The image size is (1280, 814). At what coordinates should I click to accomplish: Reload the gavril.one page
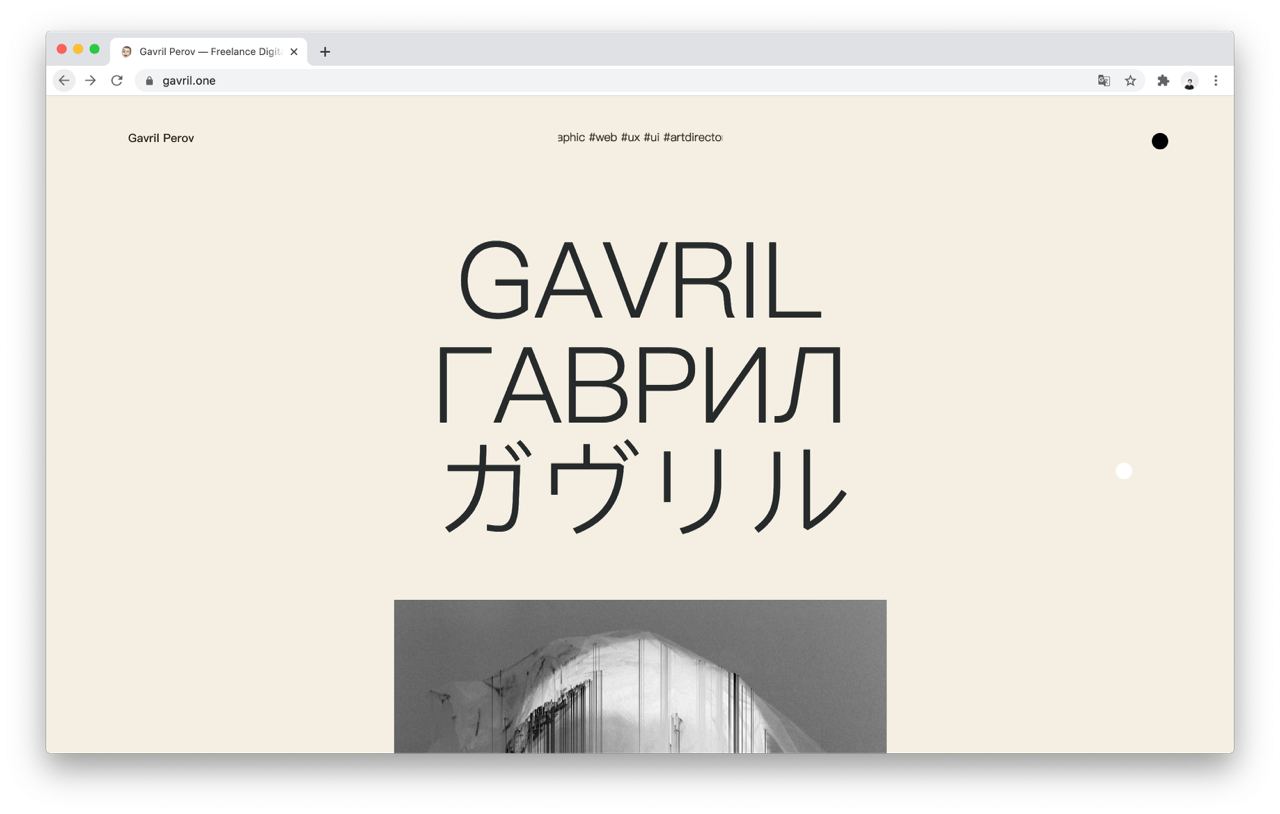pos(117,81)
